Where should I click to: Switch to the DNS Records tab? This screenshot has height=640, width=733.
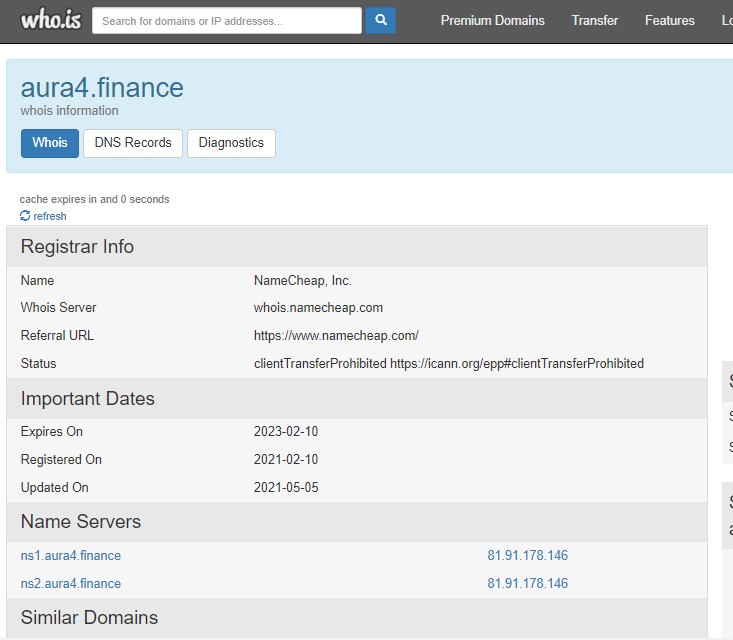tap(133, 143)
